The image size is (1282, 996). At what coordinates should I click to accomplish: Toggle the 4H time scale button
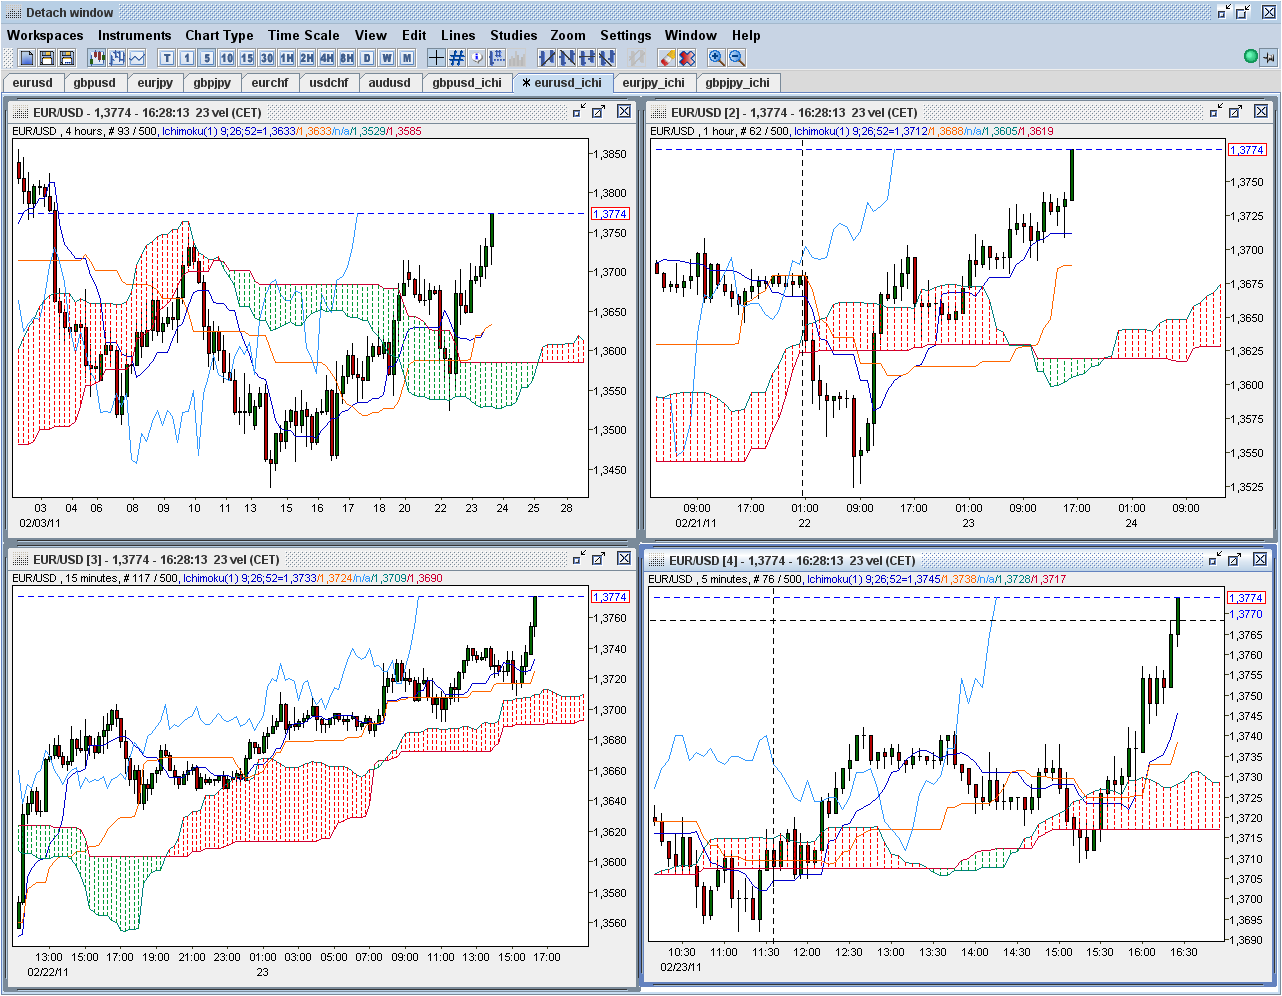pos(327,58)
